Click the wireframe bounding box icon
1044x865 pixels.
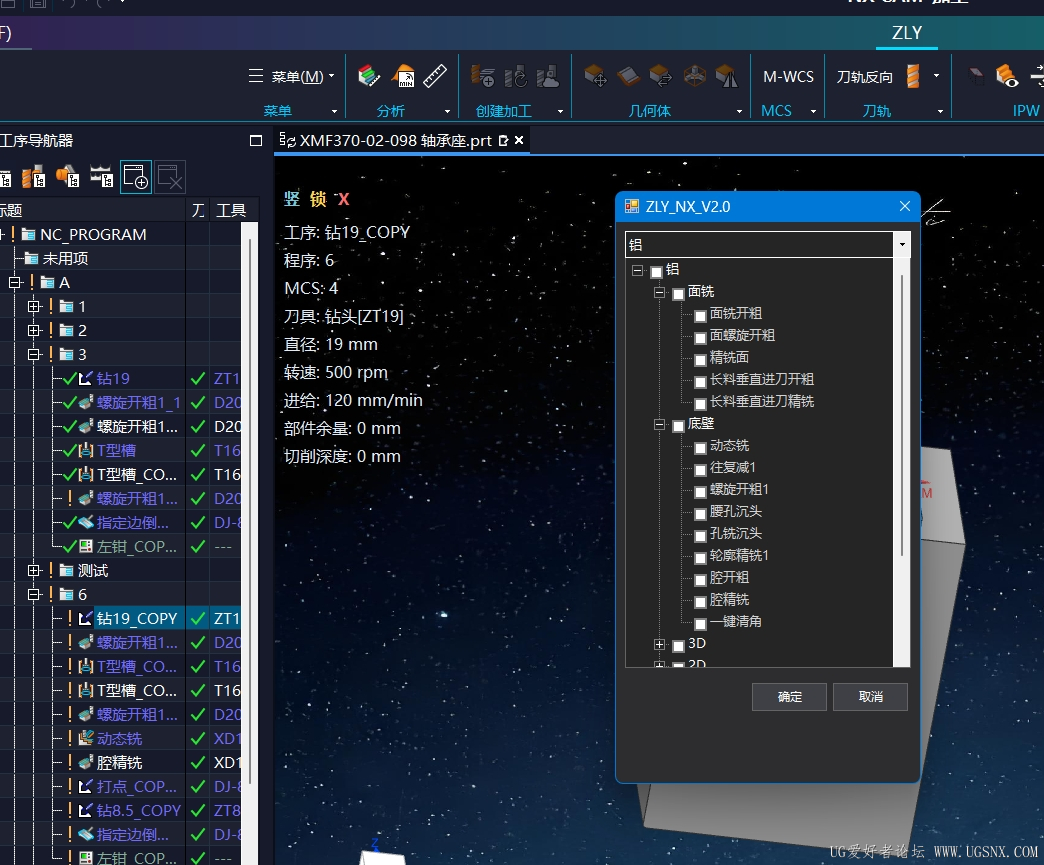click(694, 77)
